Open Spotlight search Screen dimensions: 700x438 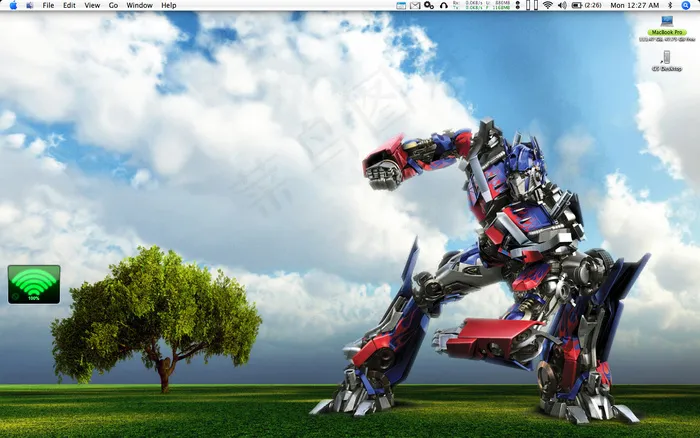686,5
